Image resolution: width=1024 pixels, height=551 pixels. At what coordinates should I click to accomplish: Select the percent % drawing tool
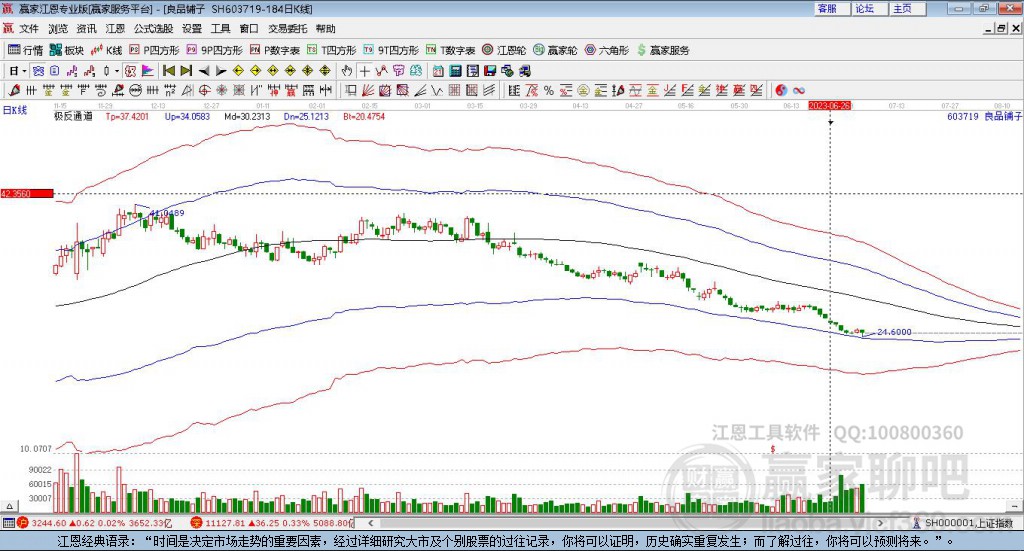tap(549, 90)
